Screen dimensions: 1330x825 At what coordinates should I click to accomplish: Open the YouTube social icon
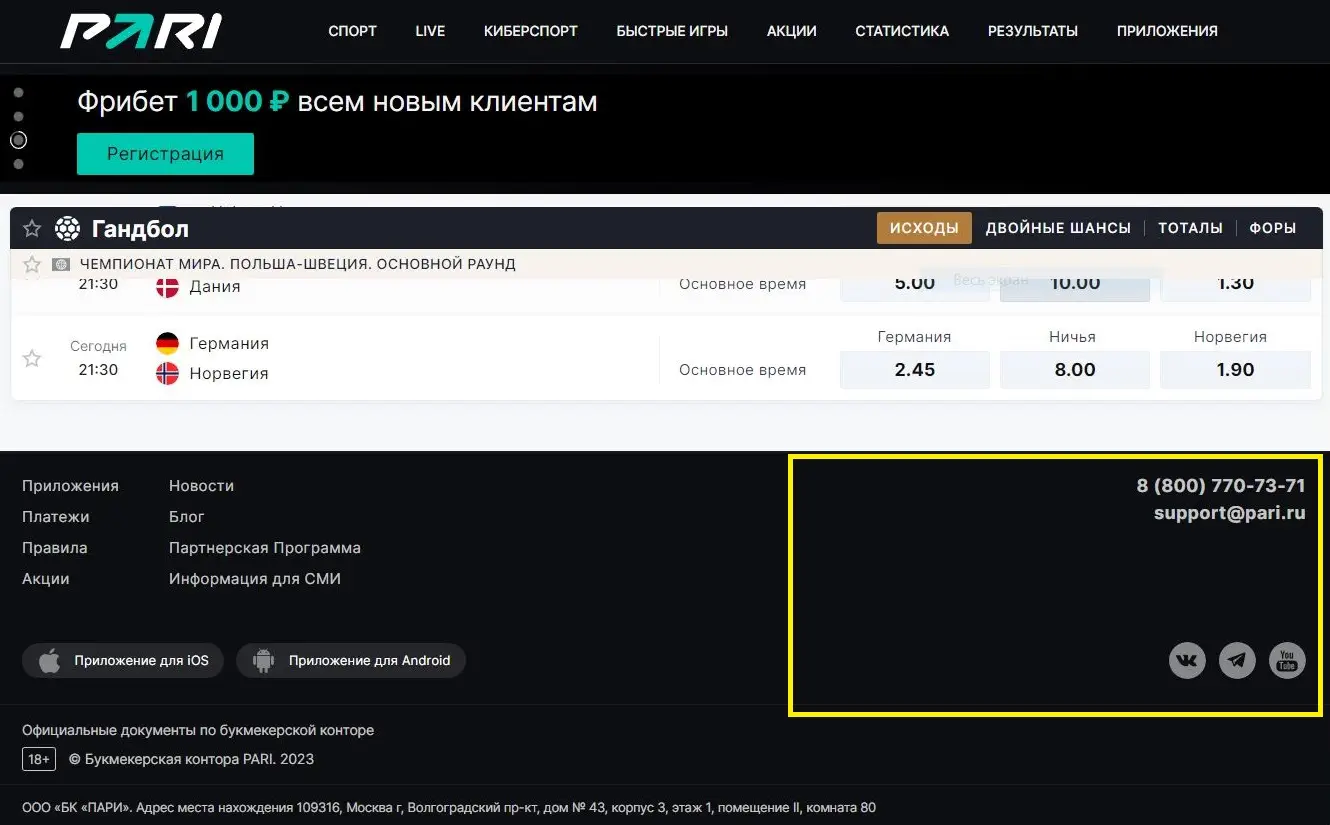click(x=1287, y=661)
